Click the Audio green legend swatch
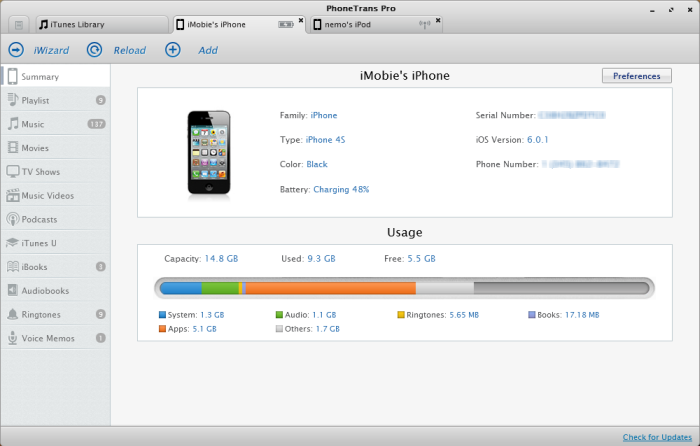 click(x=279, y=315)
